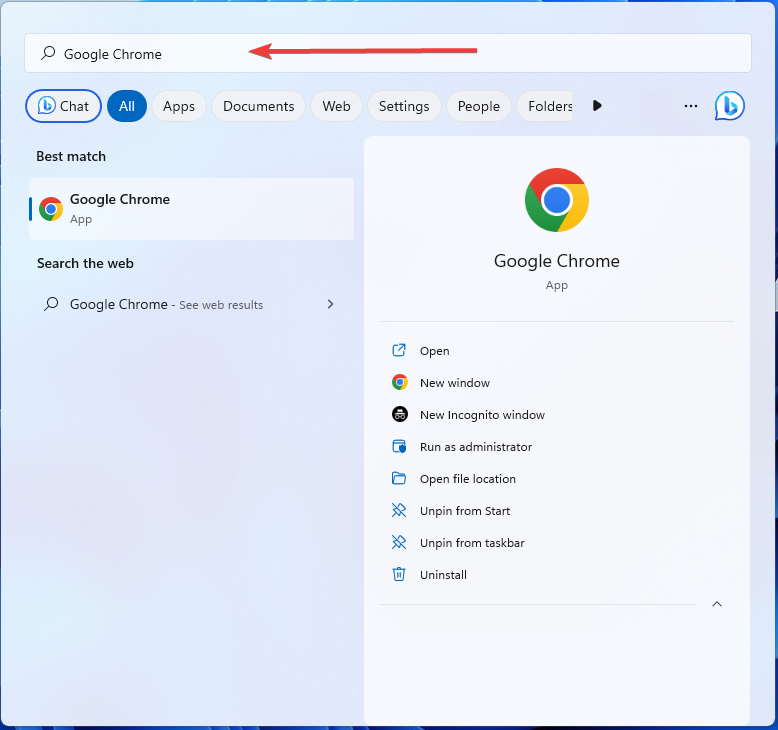Select the Folders filter tab
778x730 pixels.
545,106
